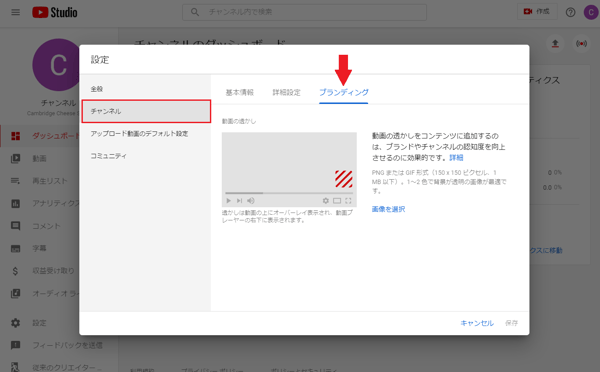Select コミュニティ in settings dialog

(x=146, y=156)
